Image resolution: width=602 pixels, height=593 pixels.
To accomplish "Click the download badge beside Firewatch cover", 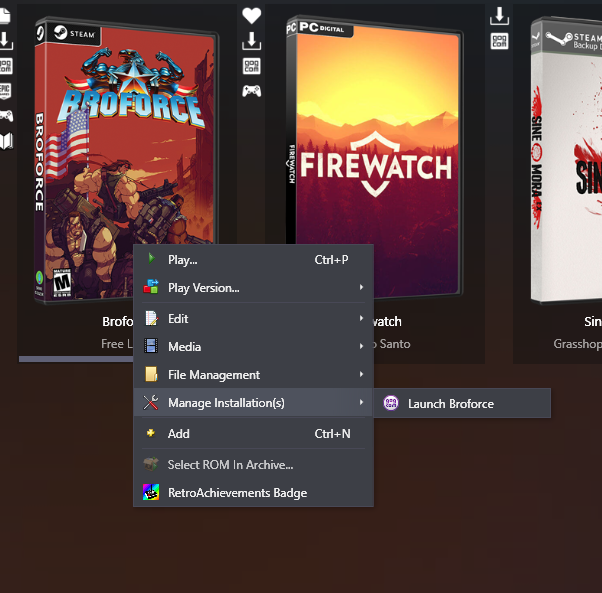I will pyautogui.click(x=499, y=16).
